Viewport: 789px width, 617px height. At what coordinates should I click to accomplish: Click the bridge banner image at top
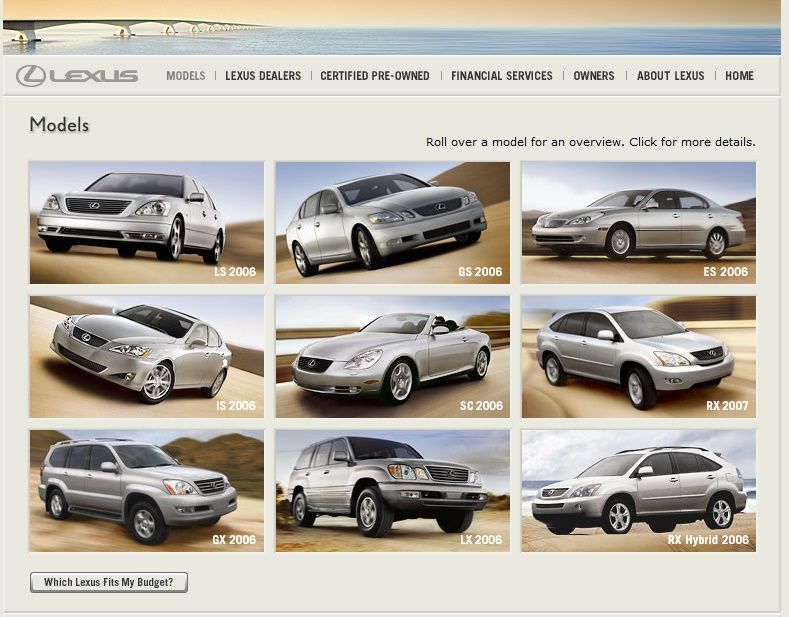(392, 27)
